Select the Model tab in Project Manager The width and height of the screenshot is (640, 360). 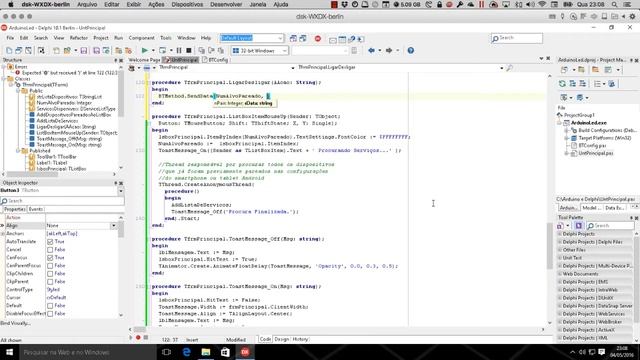coord(591,208)
